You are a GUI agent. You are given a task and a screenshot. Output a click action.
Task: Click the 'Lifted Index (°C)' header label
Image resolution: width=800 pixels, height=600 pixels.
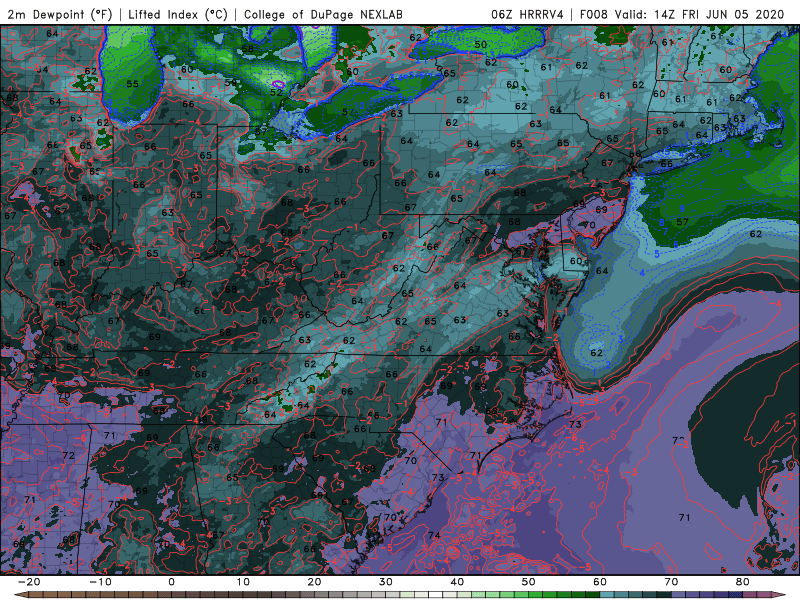coord(178,14)
